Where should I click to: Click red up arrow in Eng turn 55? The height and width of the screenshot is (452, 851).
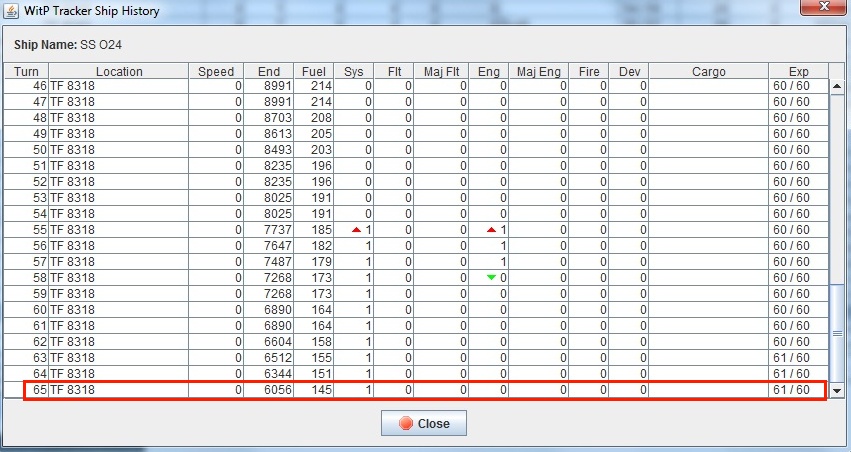(x=491, y=230)
